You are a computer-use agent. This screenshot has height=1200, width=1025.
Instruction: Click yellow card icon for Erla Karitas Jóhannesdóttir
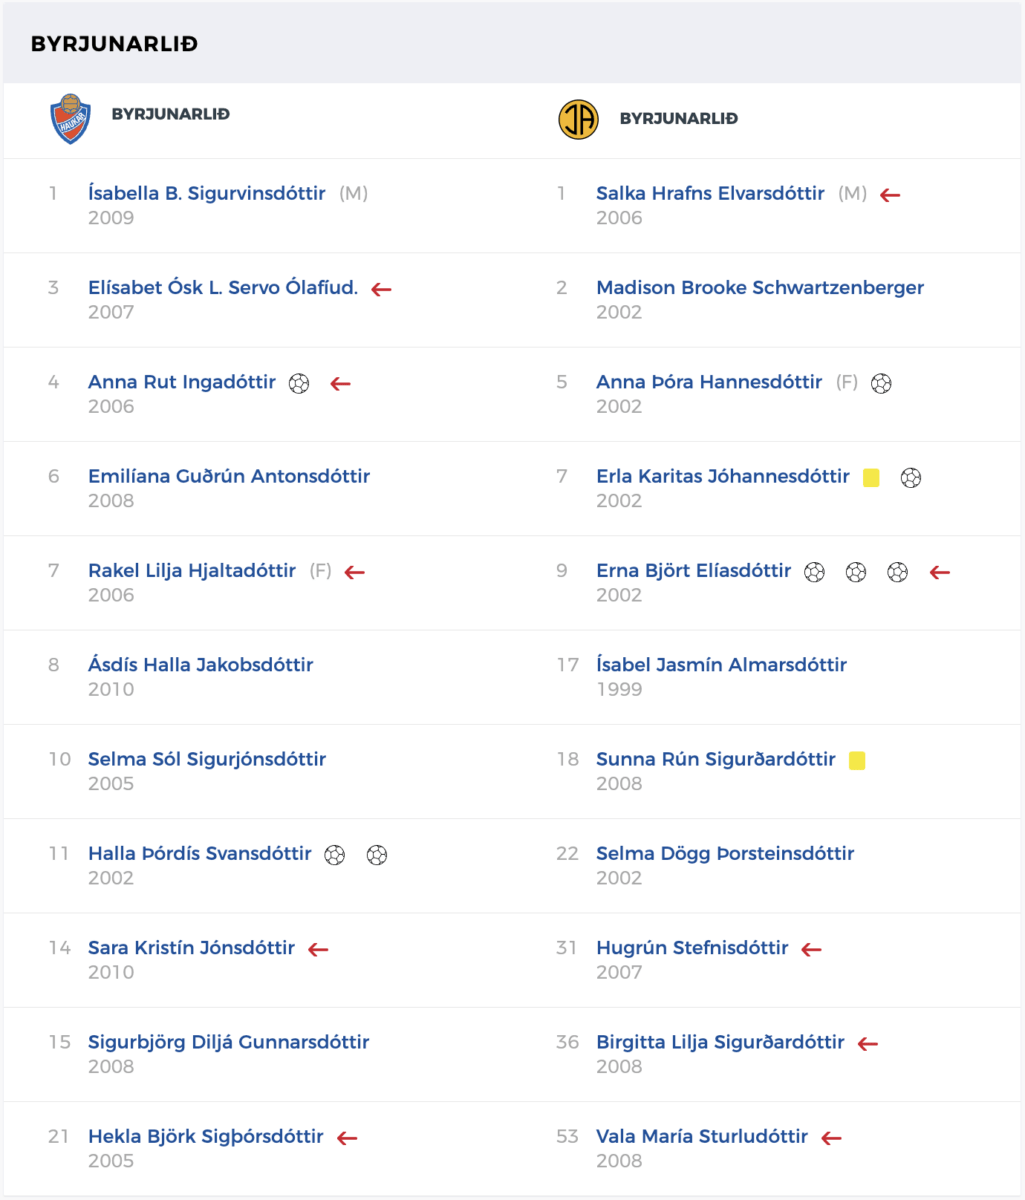(871, 478)
